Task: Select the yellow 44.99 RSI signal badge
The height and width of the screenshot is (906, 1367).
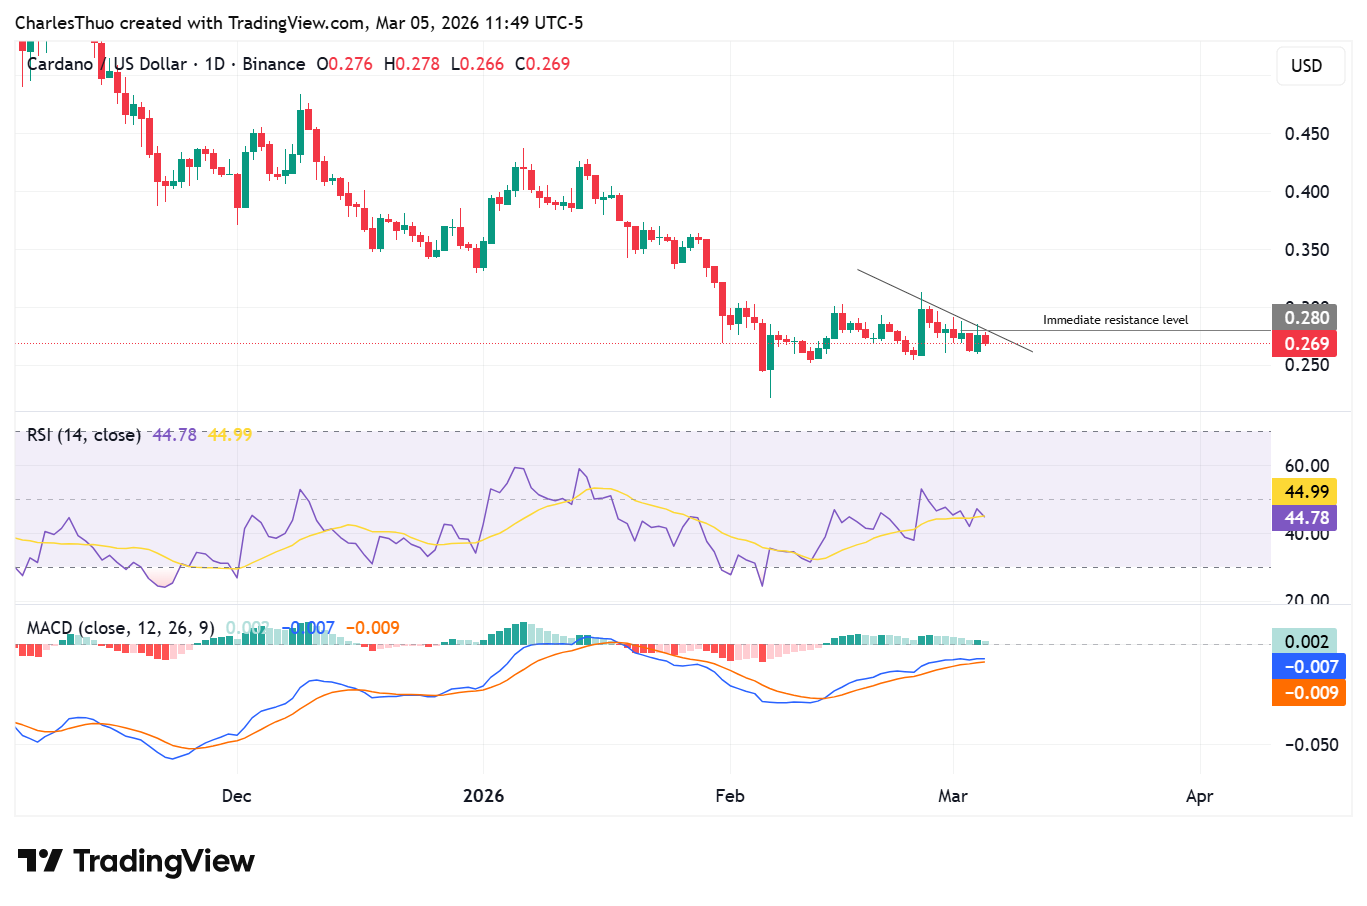Action: pyautogui.click(x=1309, y=492)
